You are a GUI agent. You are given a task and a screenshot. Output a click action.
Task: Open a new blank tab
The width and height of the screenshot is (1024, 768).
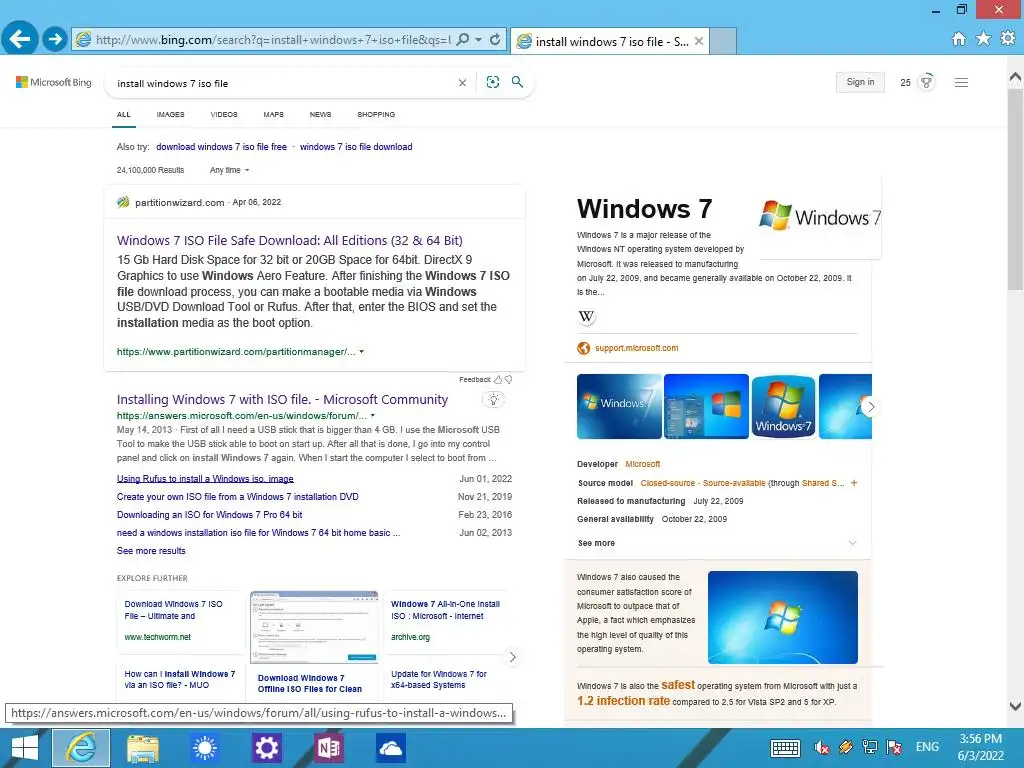coord(723,41)
